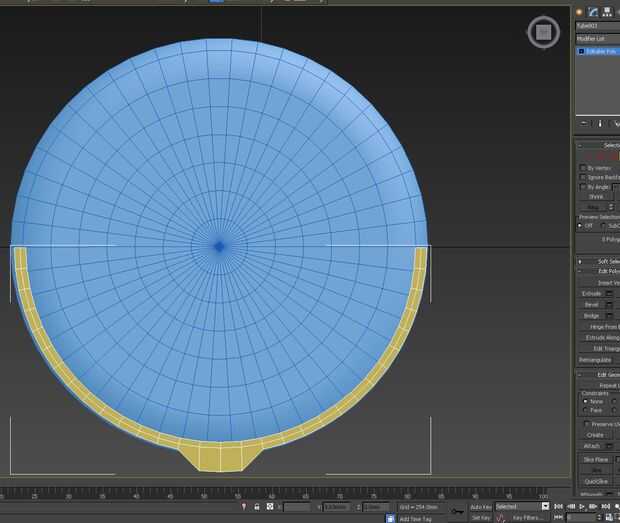Click Hinge From Edge button
This screenshot has height=523, width=620.
point(599,327)
